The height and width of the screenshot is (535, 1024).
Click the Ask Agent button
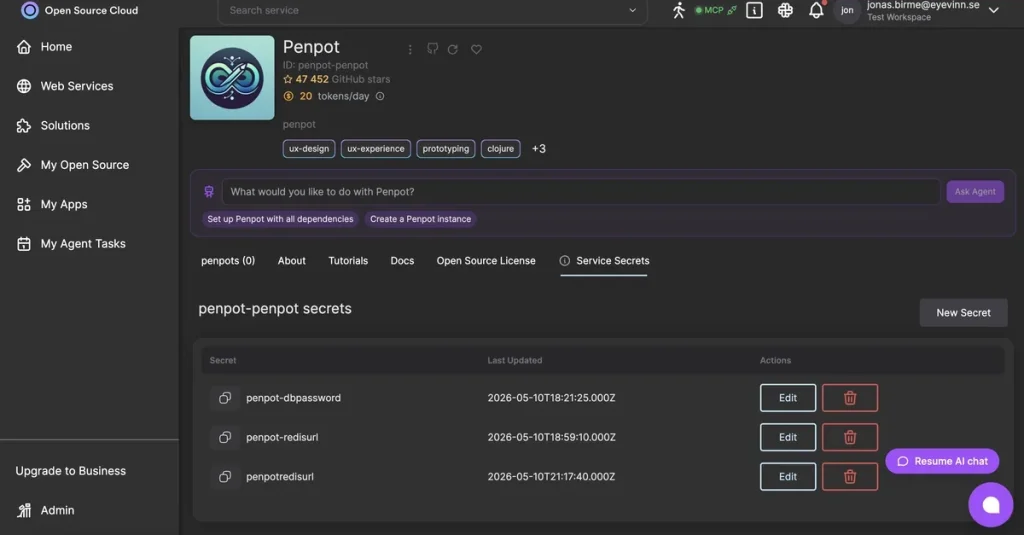pyautogui.click(x=975, y=192)
